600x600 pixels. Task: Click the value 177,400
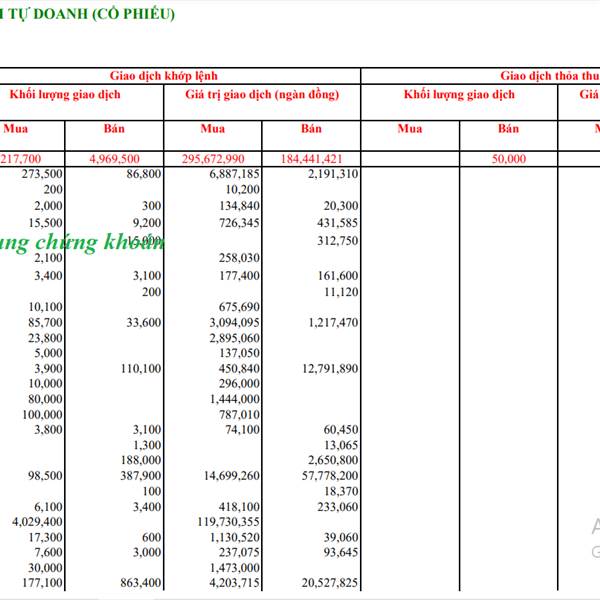tap(240, 276)
